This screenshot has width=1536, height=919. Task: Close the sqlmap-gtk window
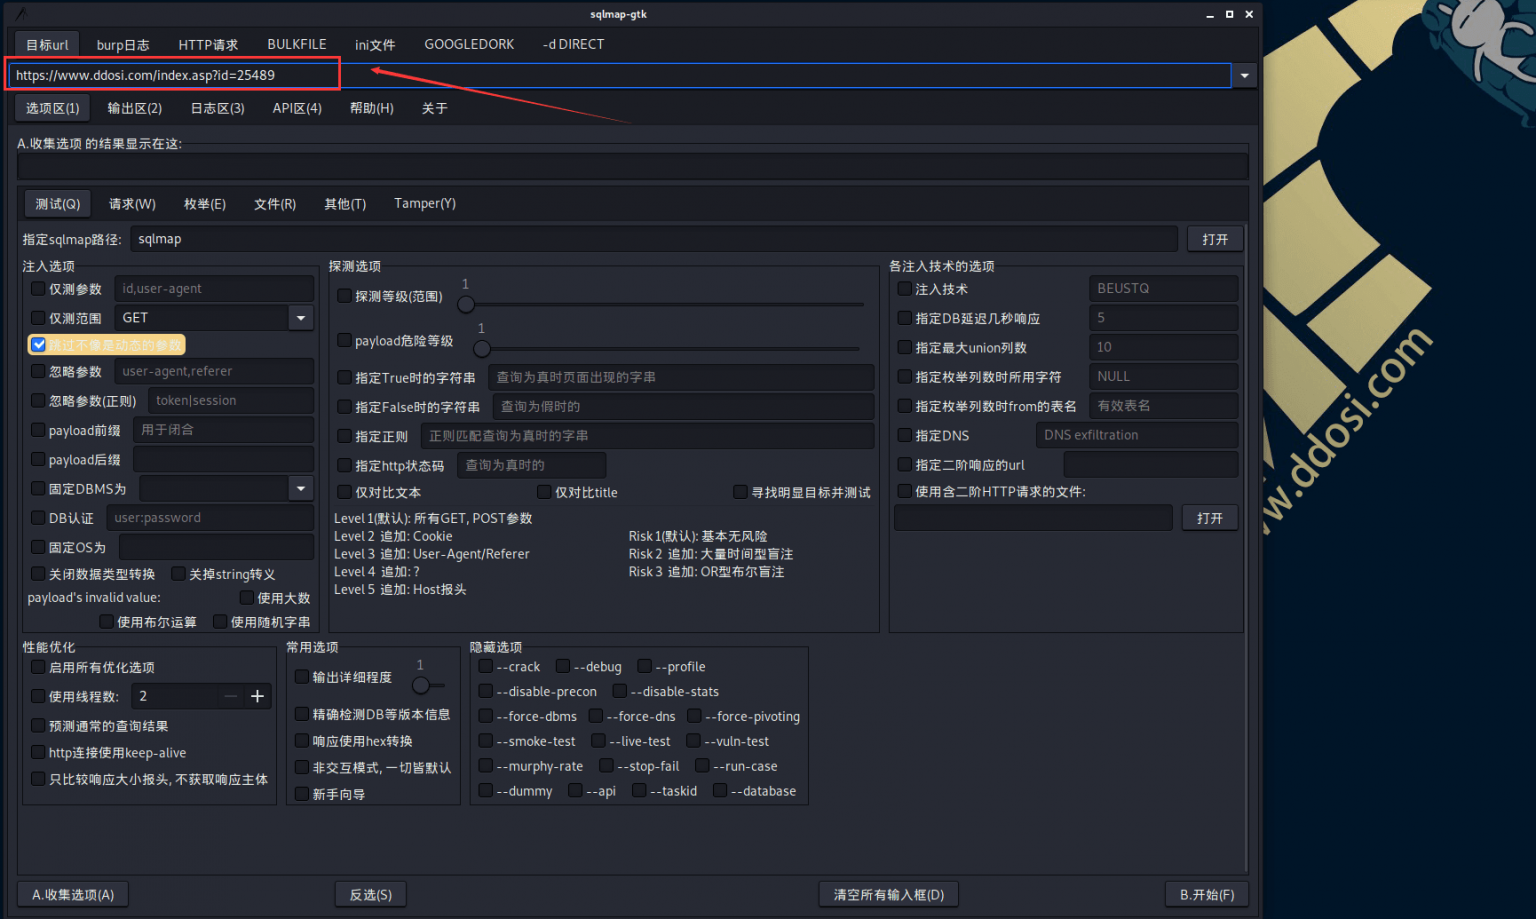pyautogui.click(x=1249, y=14)
